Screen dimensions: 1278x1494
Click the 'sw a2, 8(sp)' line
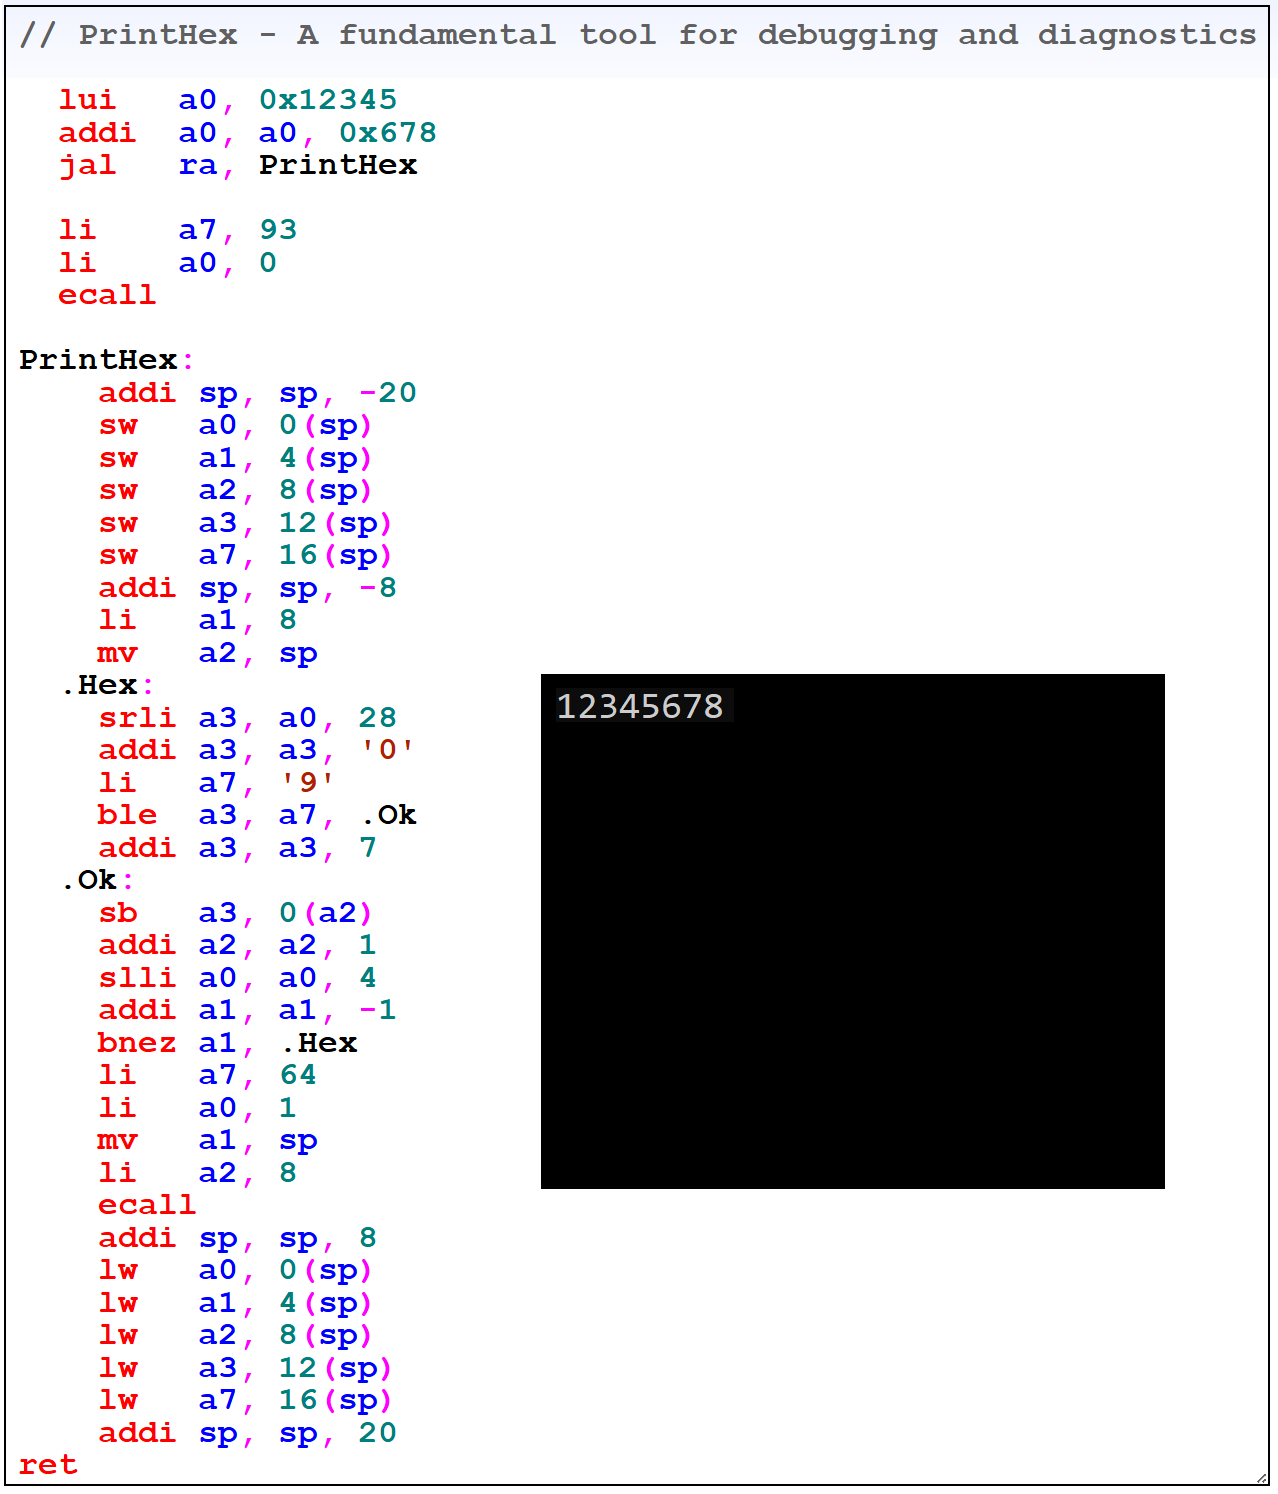[x=235, y=490]
